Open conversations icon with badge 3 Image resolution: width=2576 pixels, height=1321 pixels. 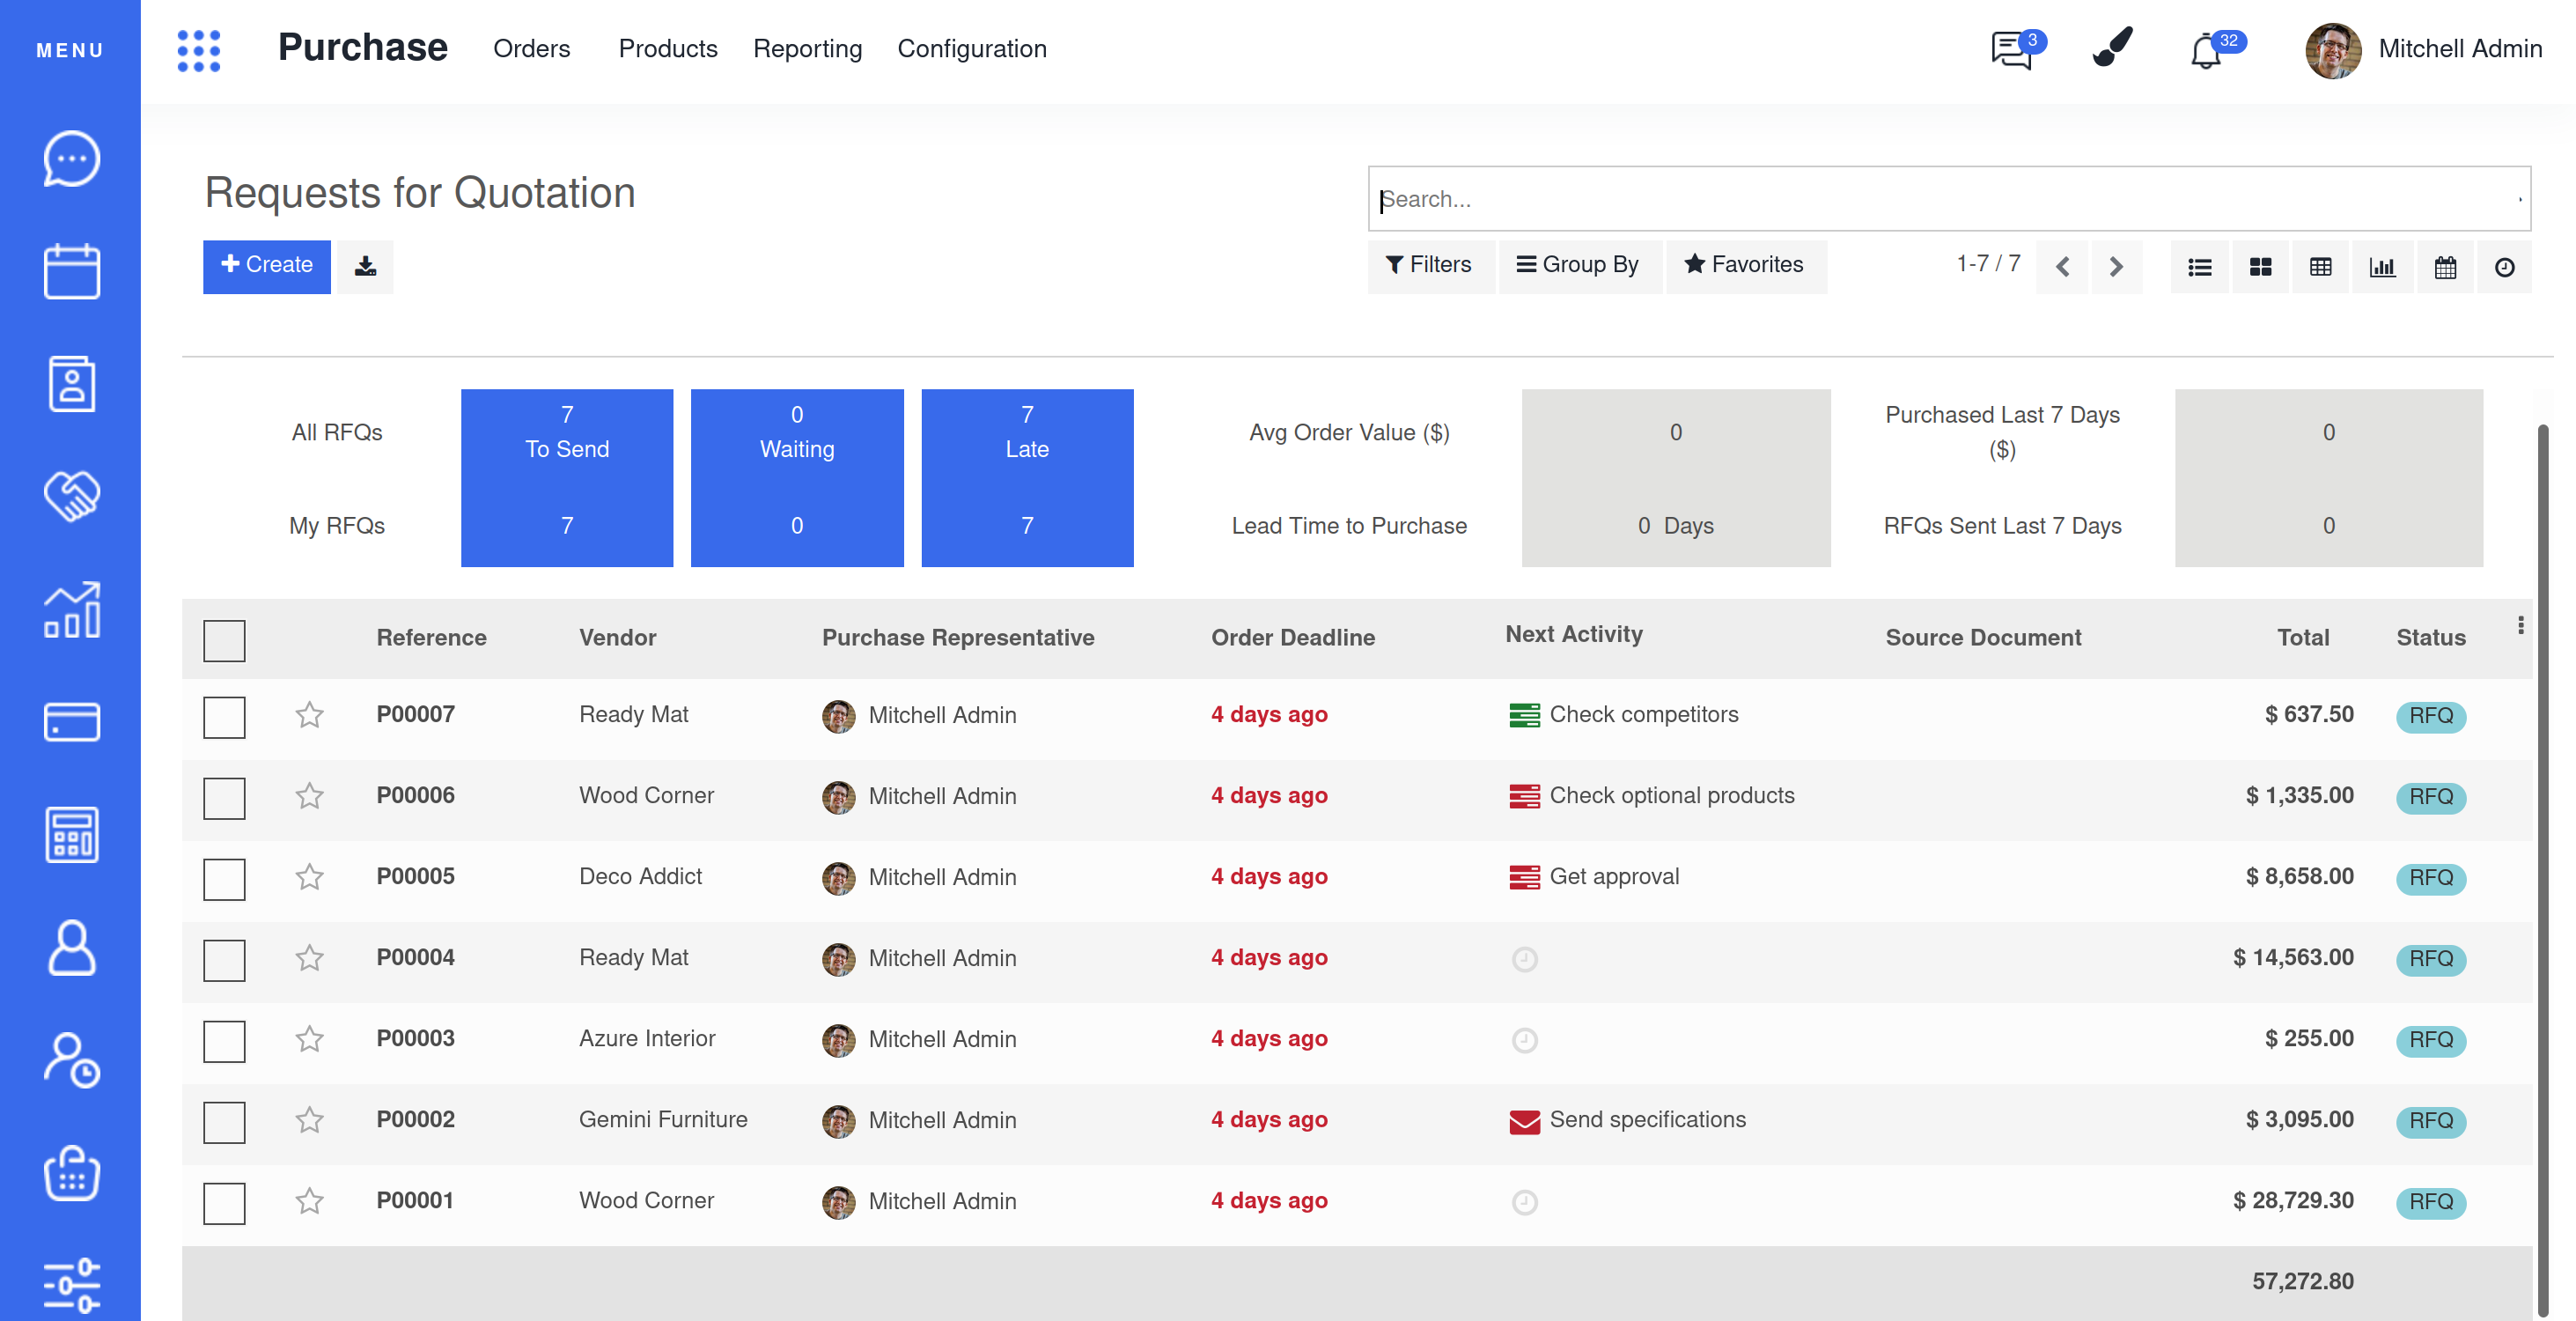point(2012,50)
